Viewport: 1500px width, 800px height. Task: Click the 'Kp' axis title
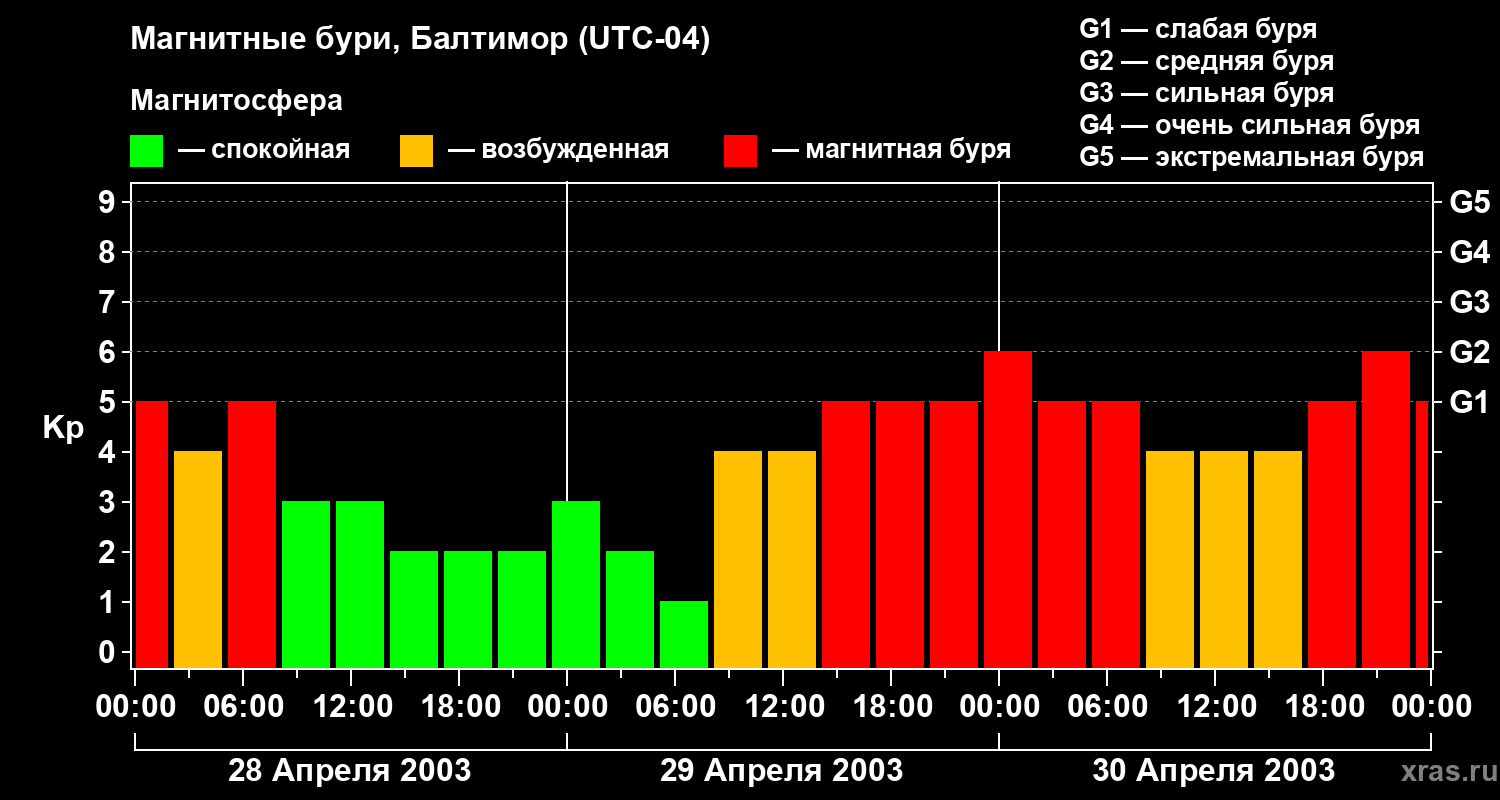(x=63, y=428)
